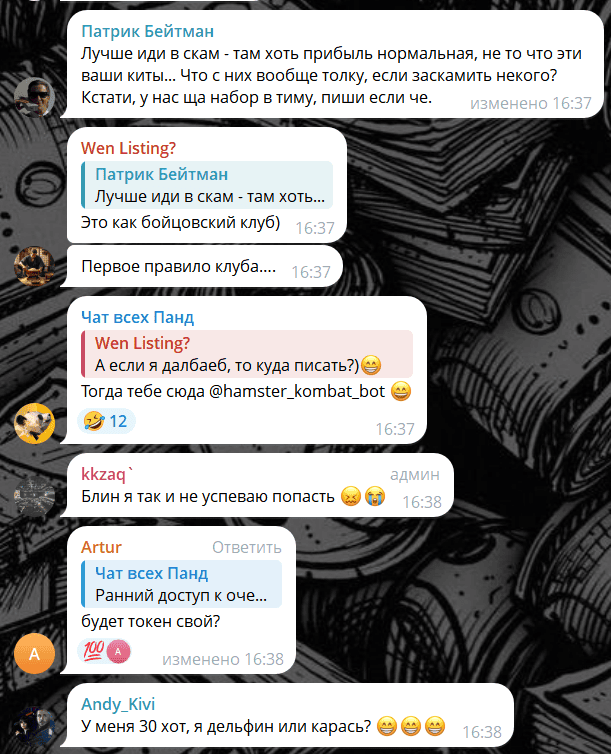This screenshot has width=611, height=754.
Task: Open the @hamster_kombat_bot mention link
Action: (297, 391)
